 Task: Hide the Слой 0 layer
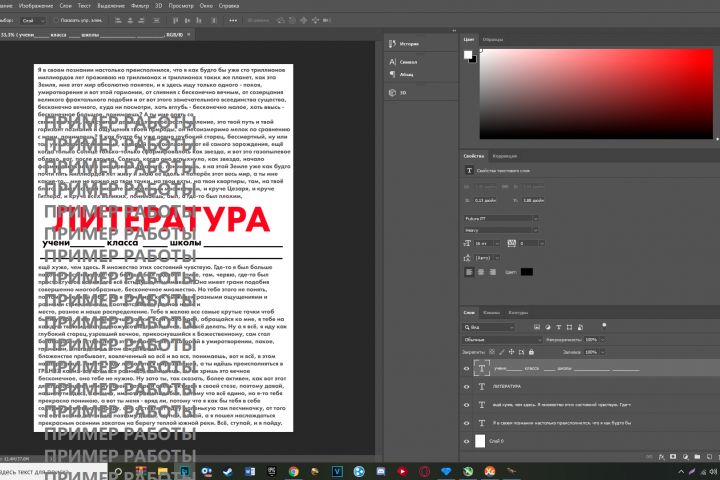(x=467, y=440)
